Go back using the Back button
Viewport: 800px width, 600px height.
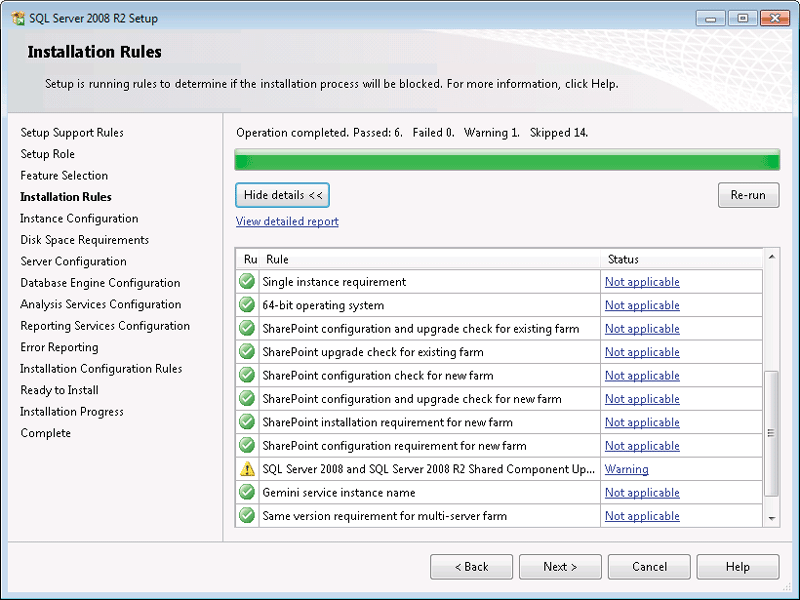(471, 567)
